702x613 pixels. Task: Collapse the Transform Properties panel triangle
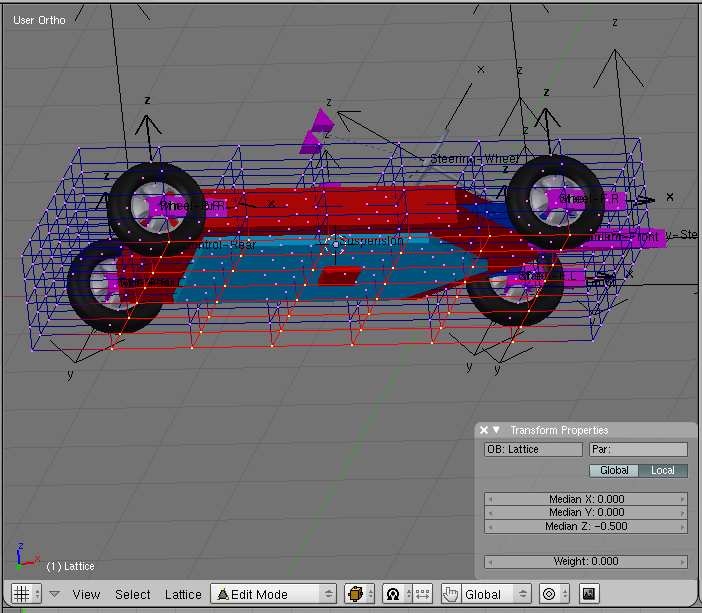click(x=496, y=429)
